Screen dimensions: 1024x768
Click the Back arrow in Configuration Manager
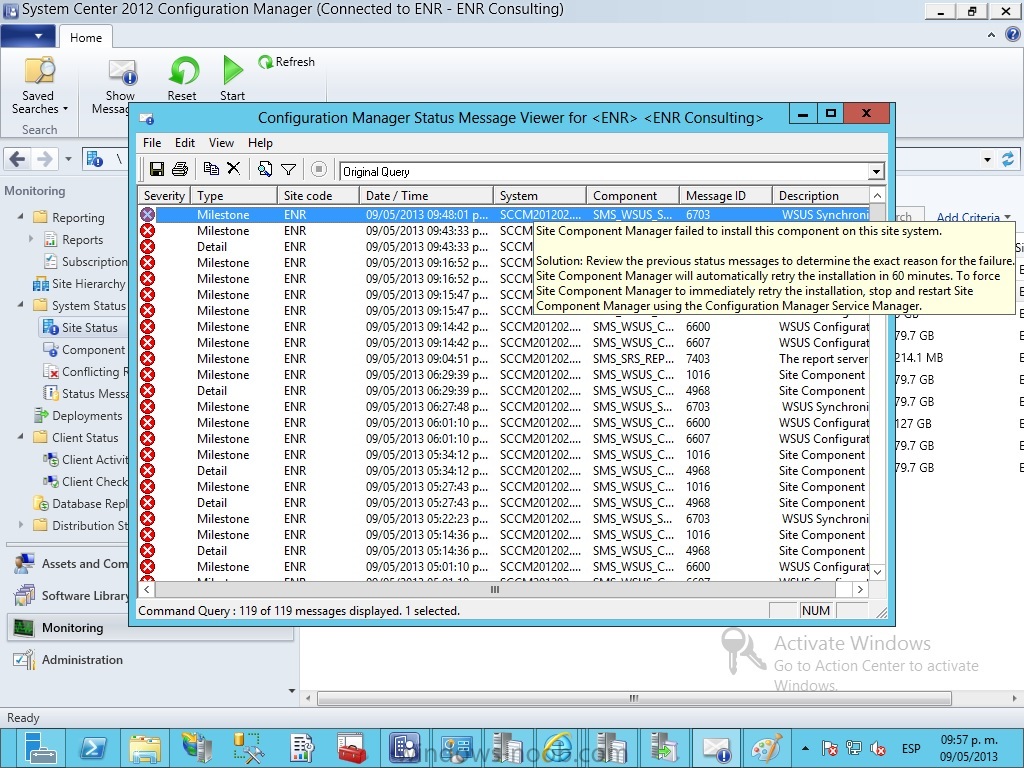point(18,159)
